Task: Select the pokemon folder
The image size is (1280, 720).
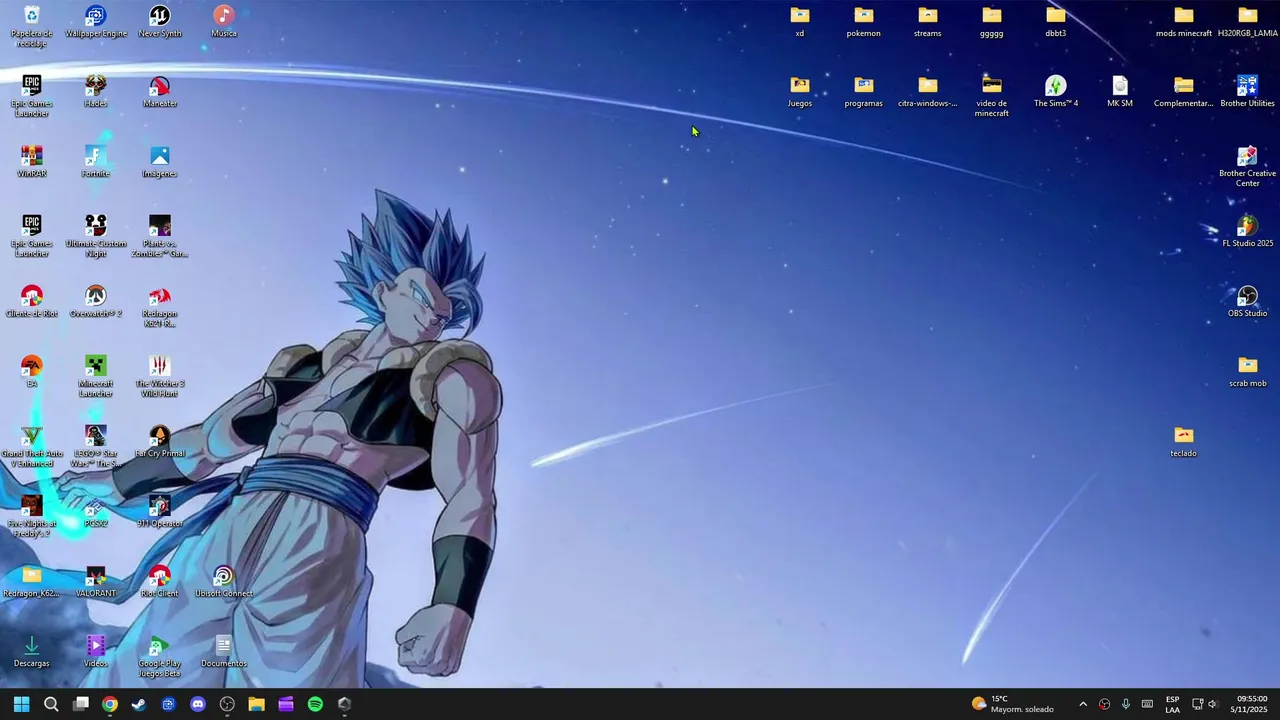Action: click(x=864, y=22)
